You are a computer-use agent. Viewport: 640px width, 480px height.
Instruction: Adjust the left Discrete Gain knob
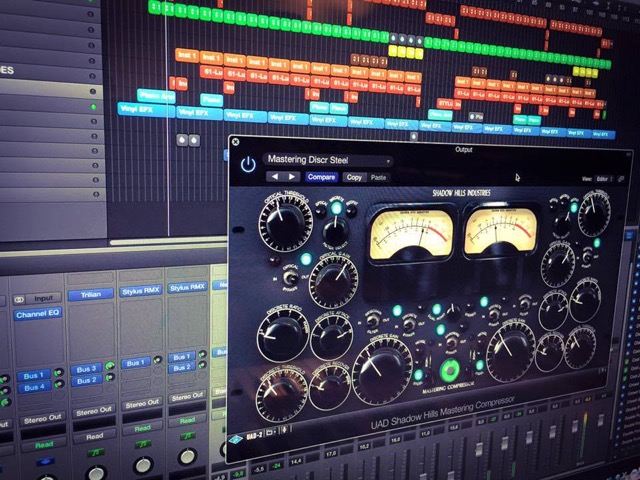(382, 369)
